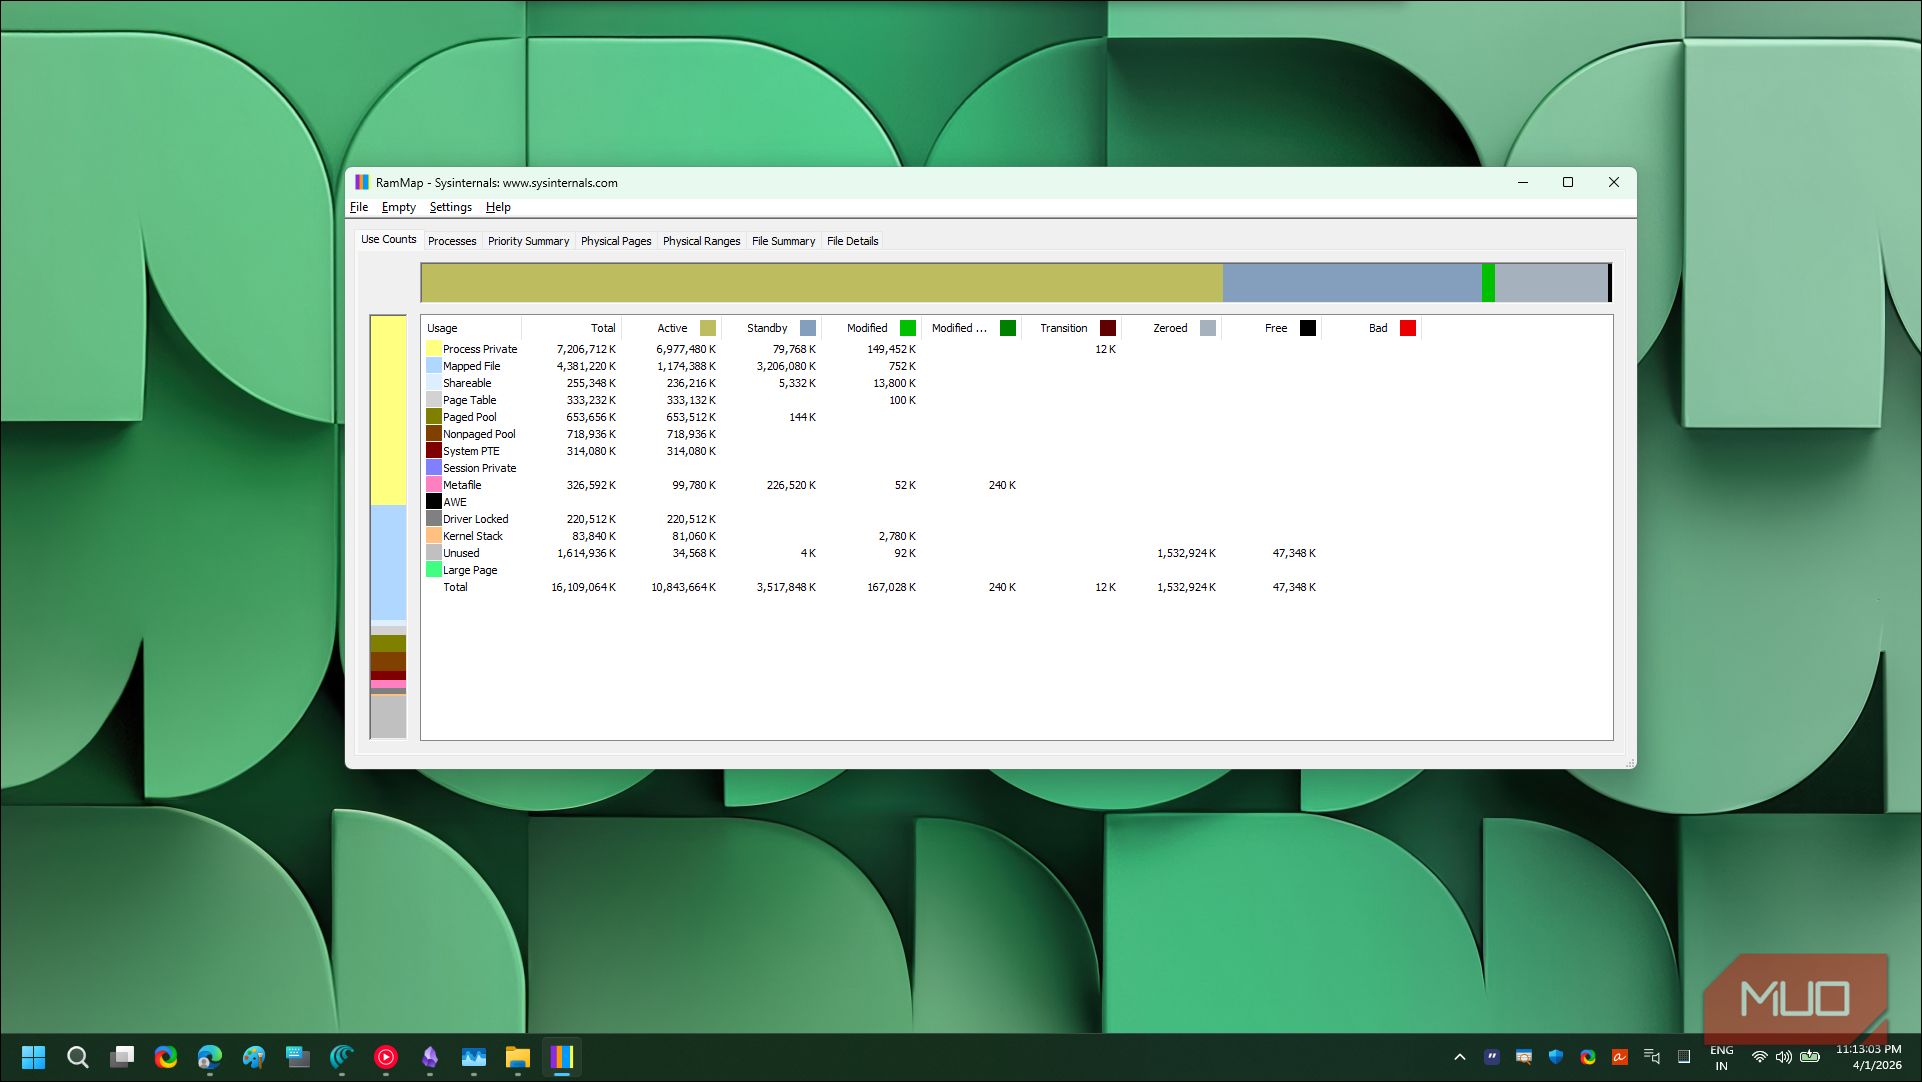Viewport: 1922px width, 1082px height.
Task: Open the File menu
Action: pyautogui.click(x=359, y=207)
